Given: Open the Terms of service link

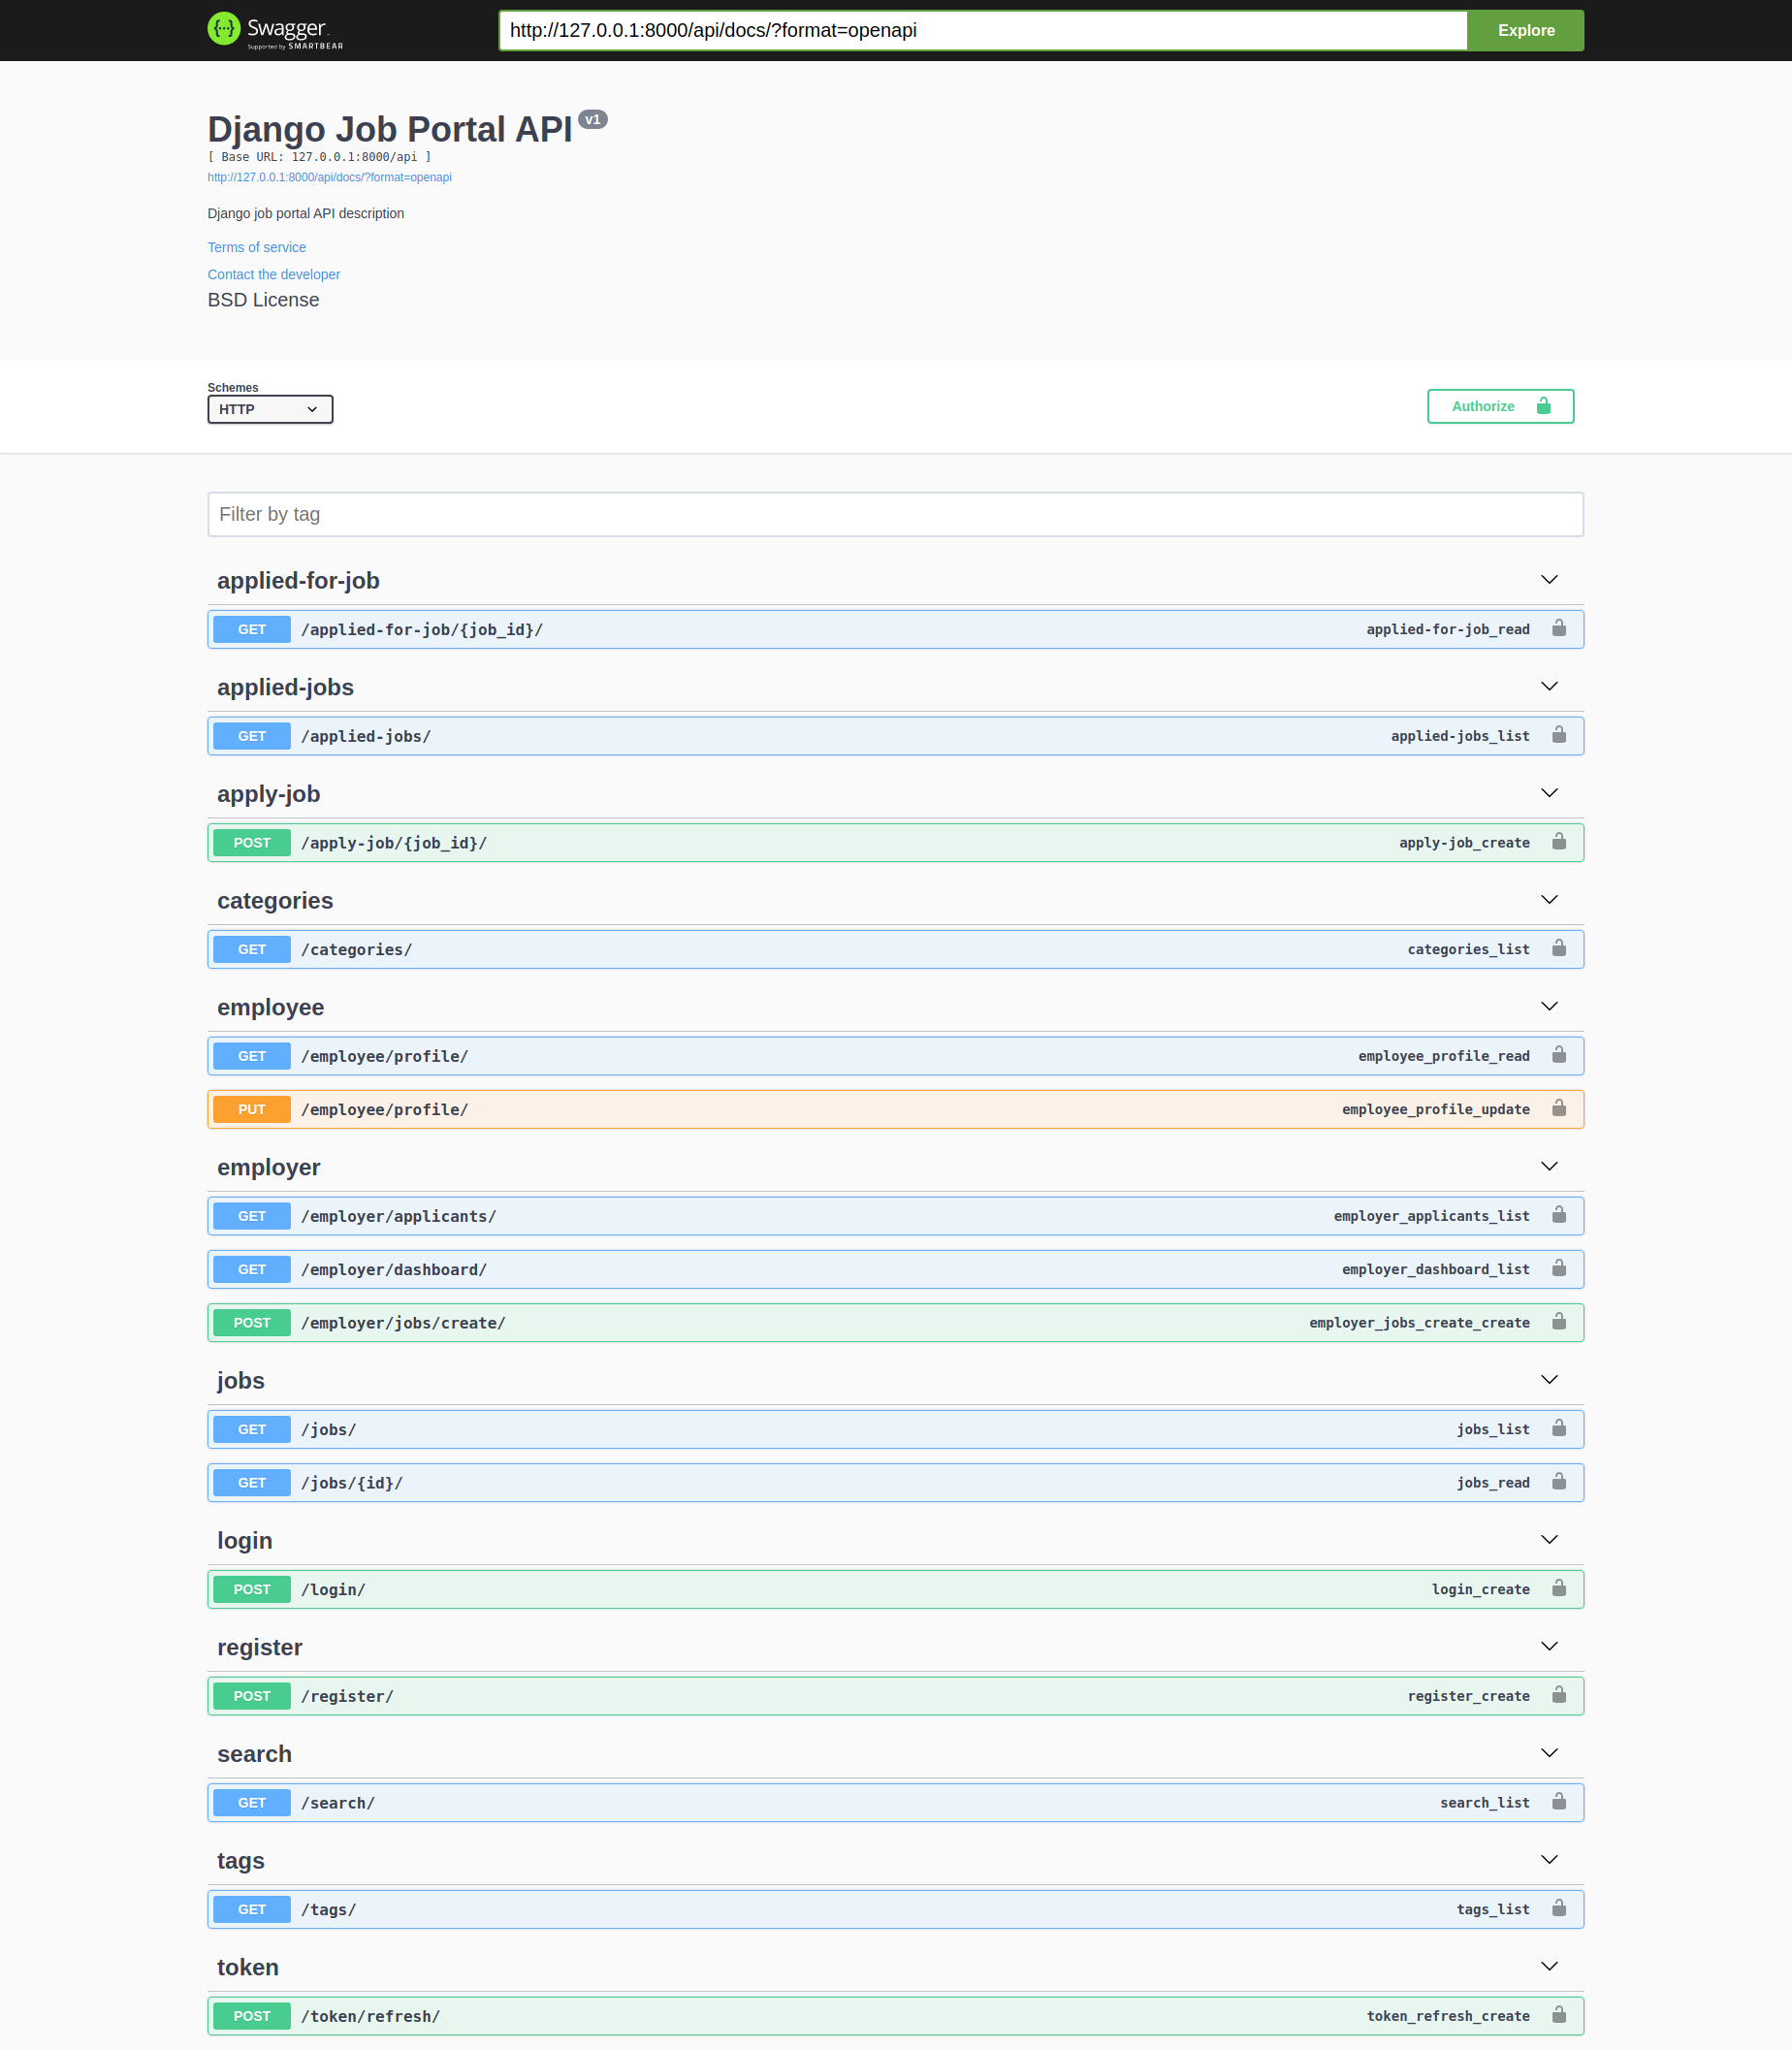Looking at the screenshot, I should [257, 247].
